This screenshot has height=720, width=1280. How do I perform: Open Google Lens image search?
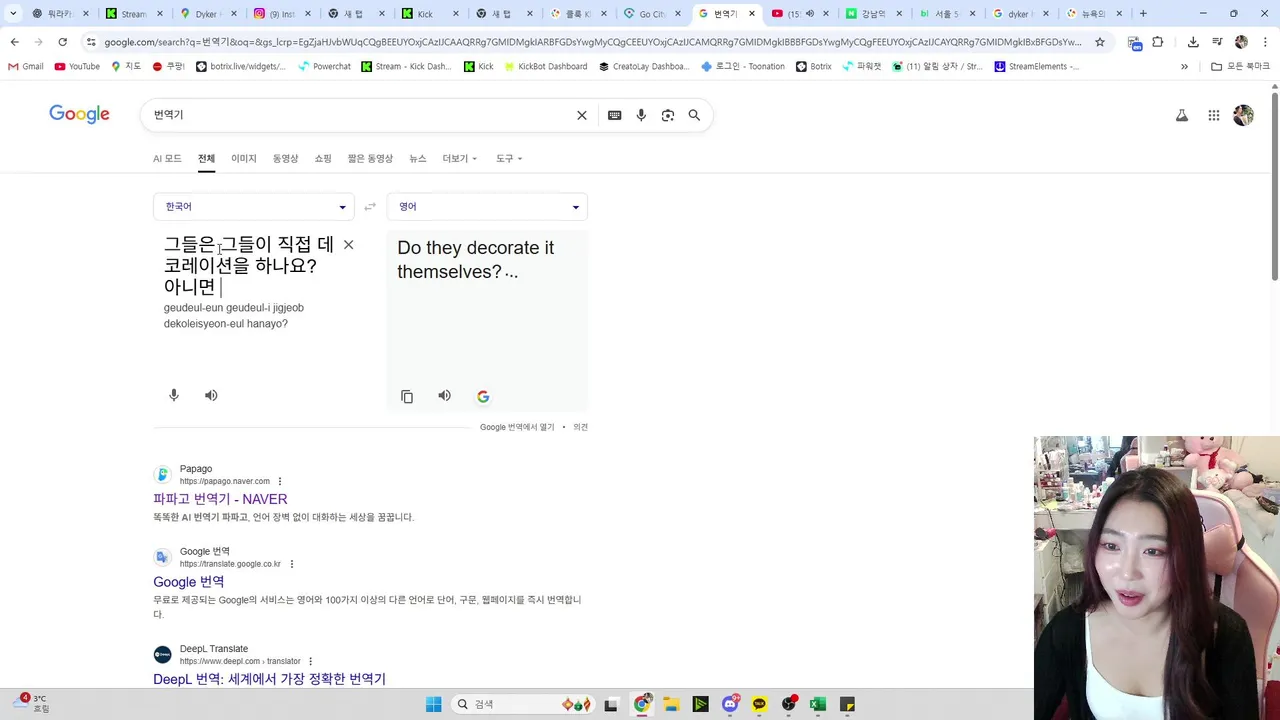[668, 115]
